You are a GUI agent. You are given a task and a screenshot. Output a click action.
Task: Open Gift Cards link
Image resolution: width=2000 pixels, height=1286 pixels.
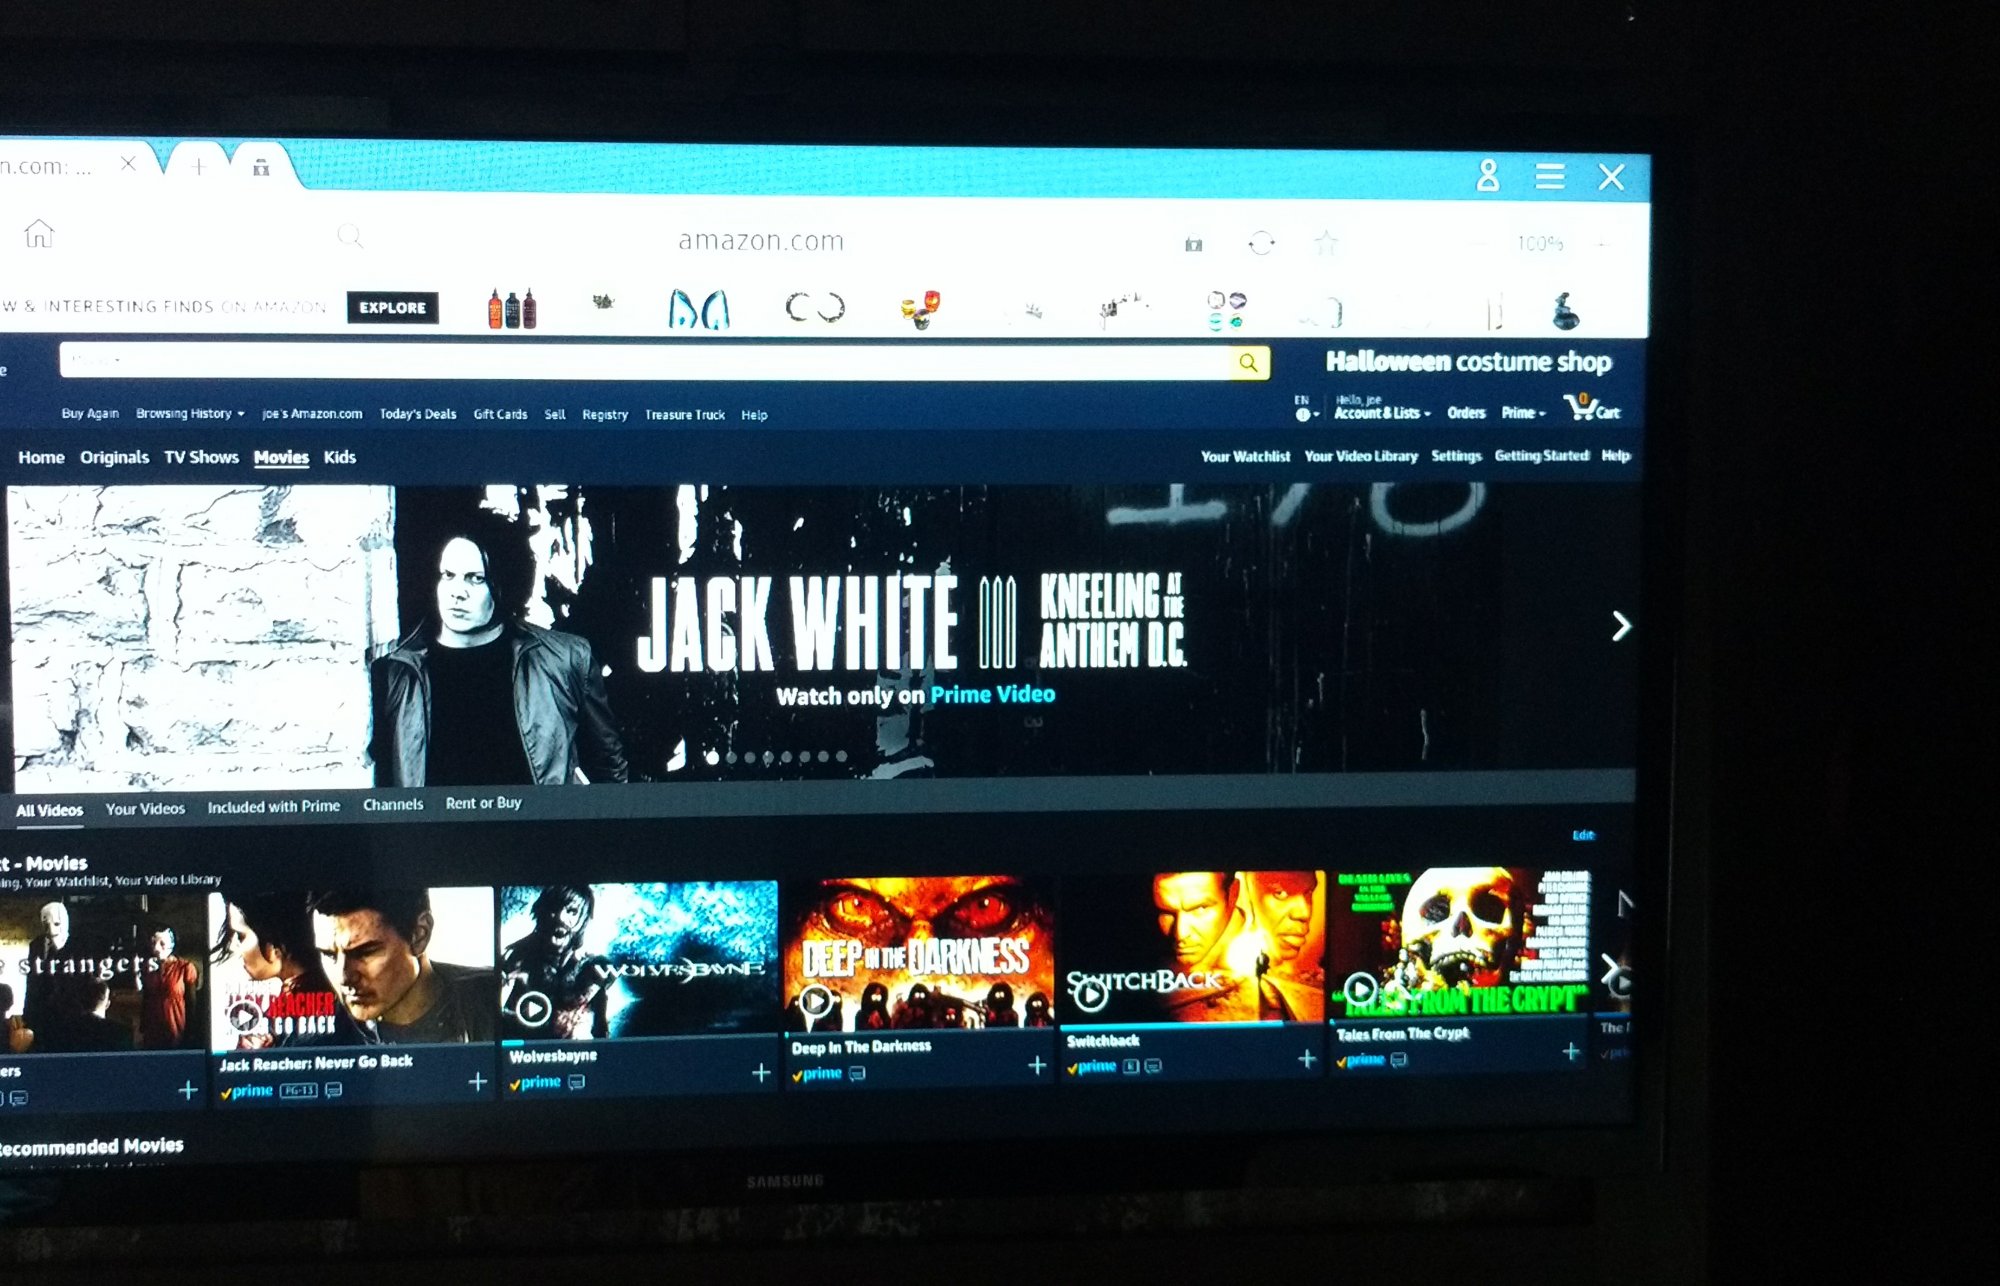coord(500,414)
